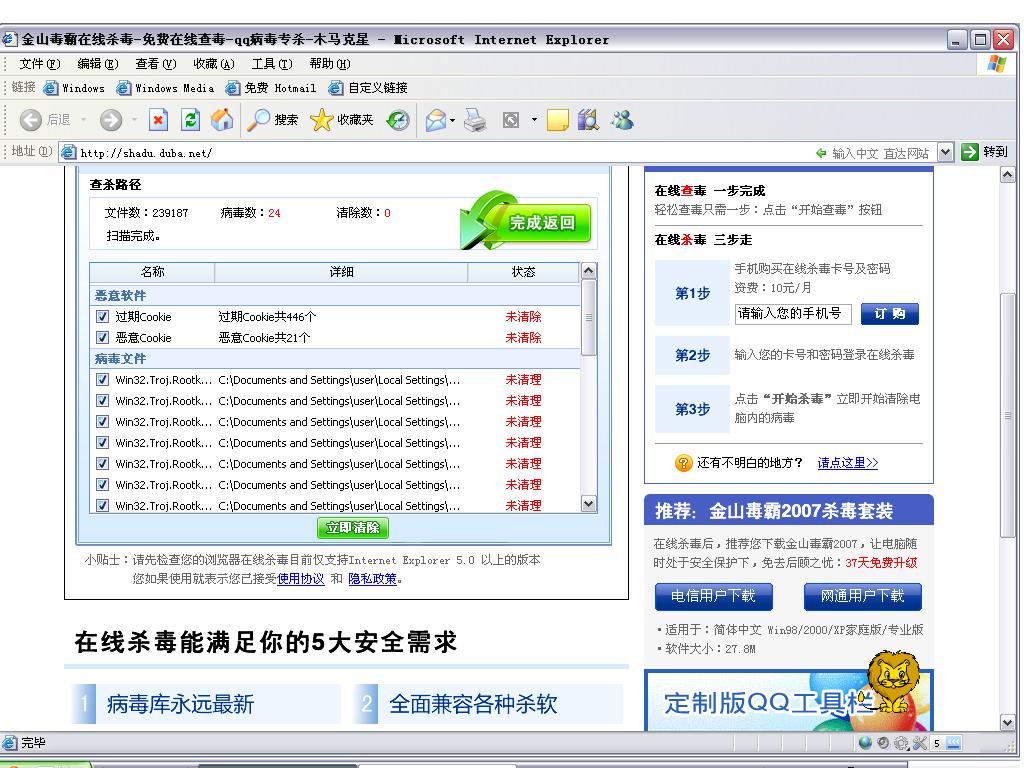Uncheck the third Win32.Troj.Rootk checkbox

tap(102, 421)
